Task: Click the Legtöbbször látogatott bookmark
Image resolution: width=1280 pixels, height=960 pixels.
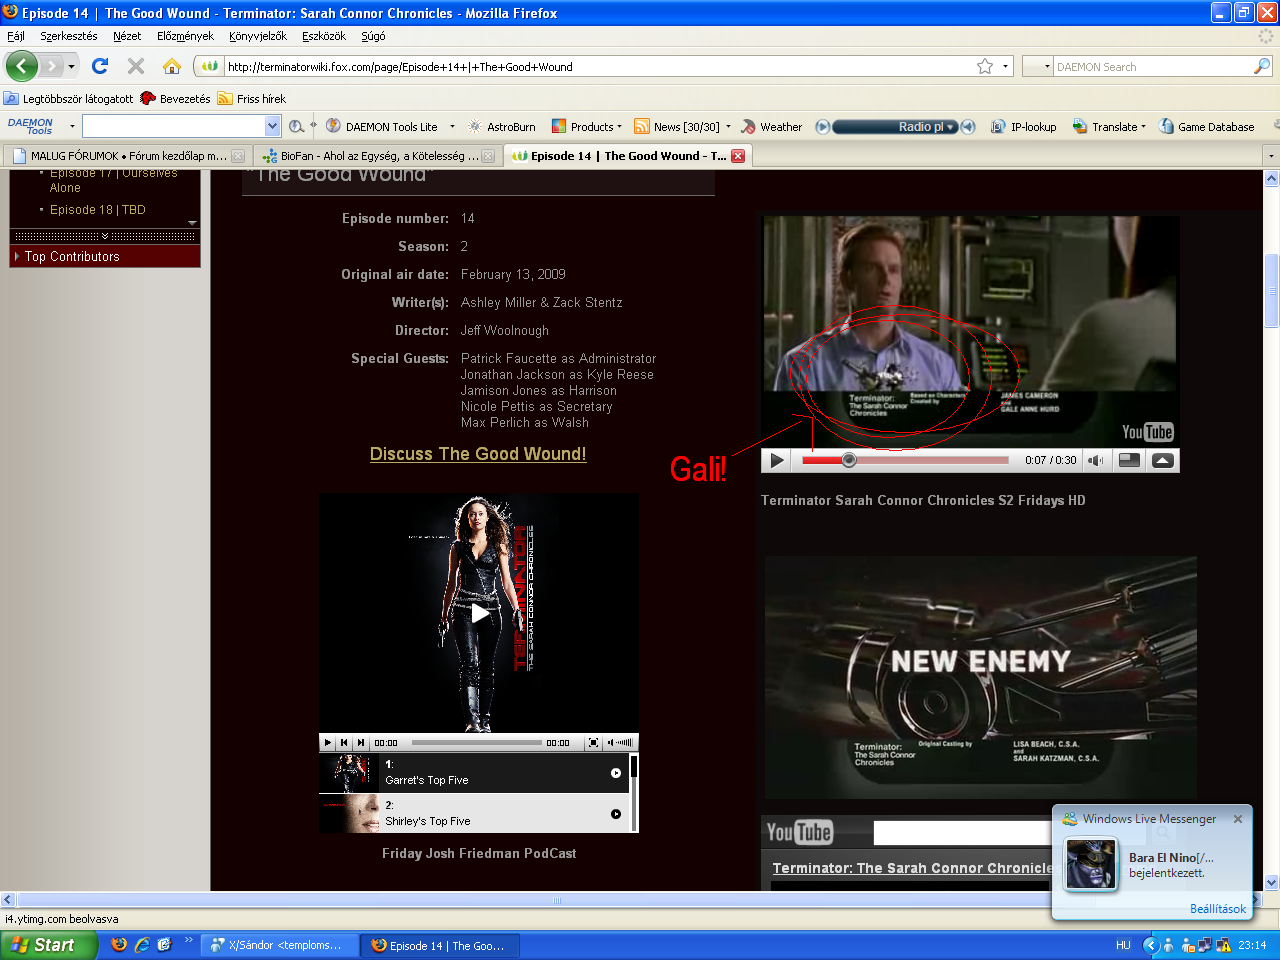Action: pos(69,99)
